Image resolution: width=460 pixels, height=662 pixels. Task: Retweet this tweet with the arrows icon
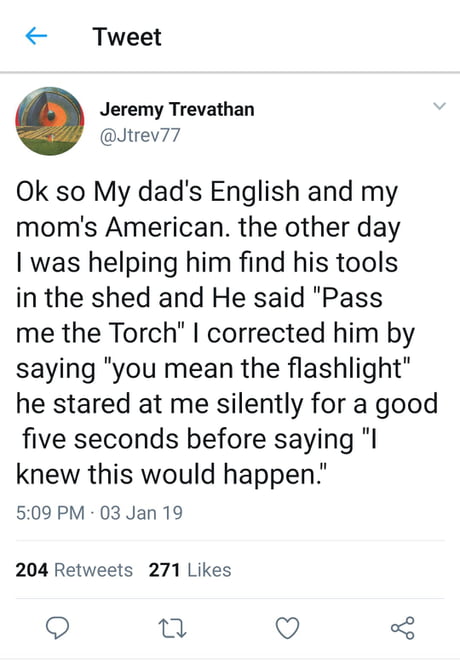coord(172,628)
